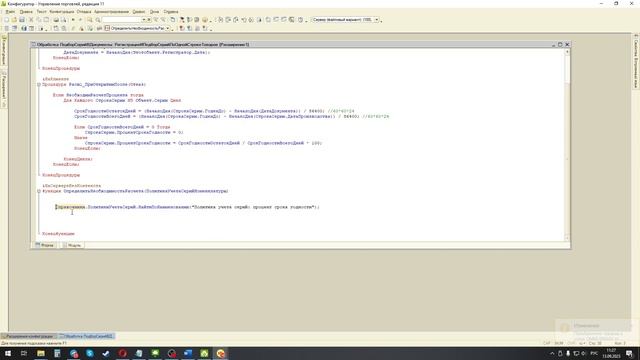Switch to the Модуль tab
Viewport: 640px width, 360px height.
pyautogui.click(x=72, y=245)
